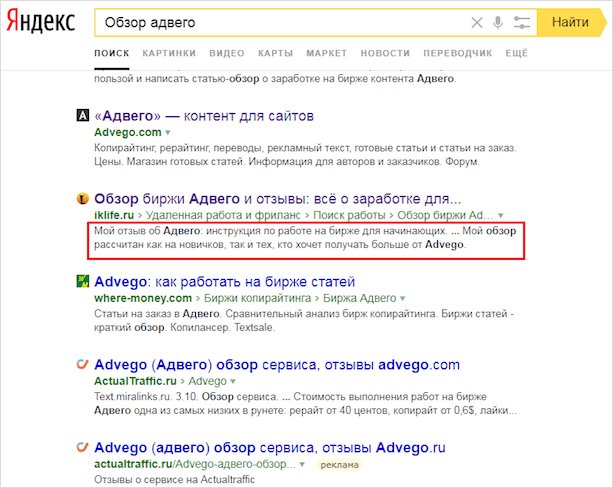This screenshot has width=613, height=488.
Task: Clear the search query with the X icon
Action: pos(477,22)
